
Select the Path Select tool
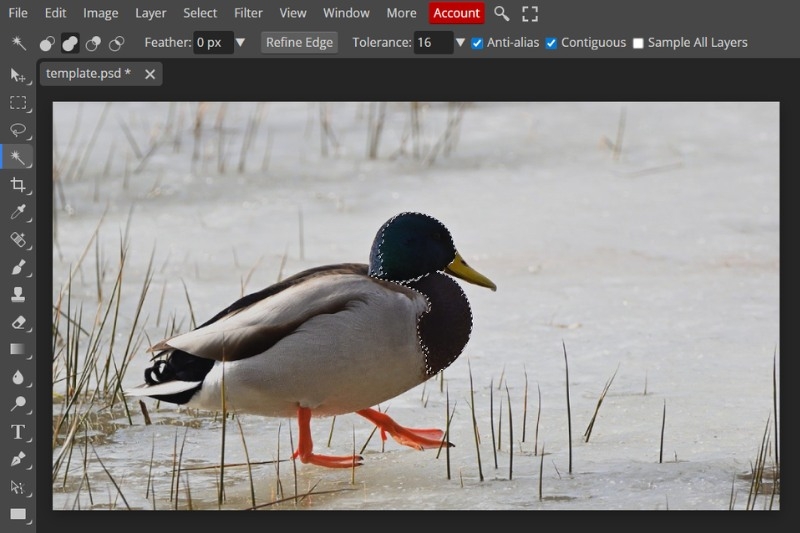click(18, 487)
